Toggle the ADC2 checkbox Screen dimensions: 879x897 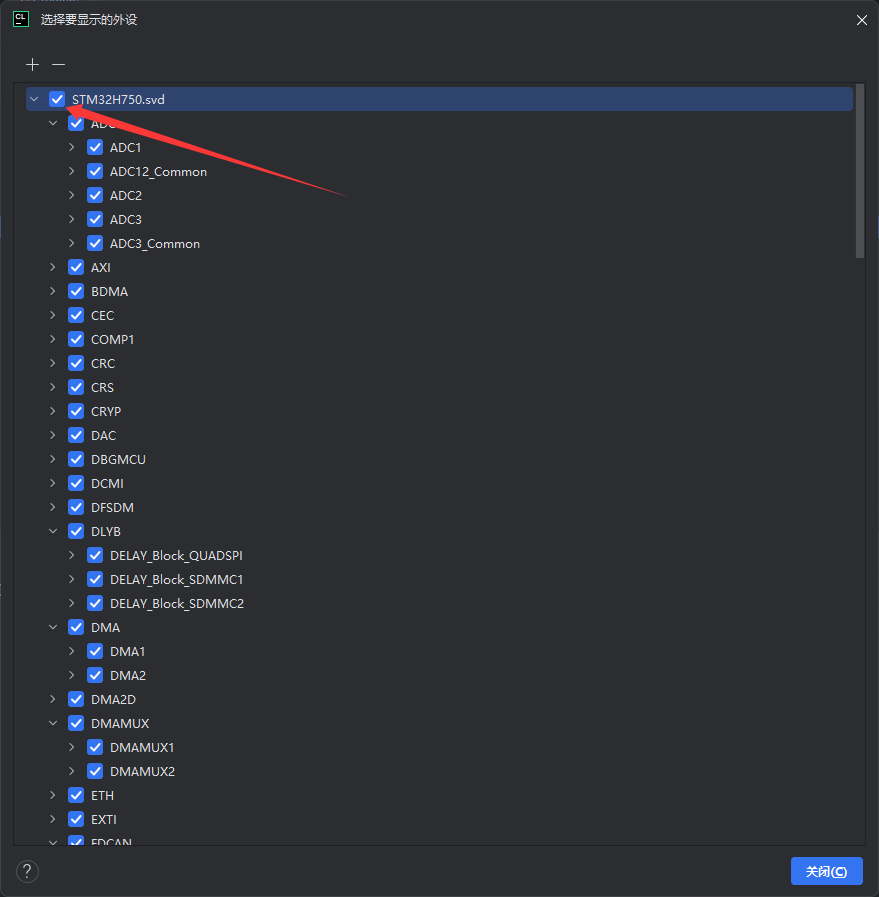(x=95, y=196)
